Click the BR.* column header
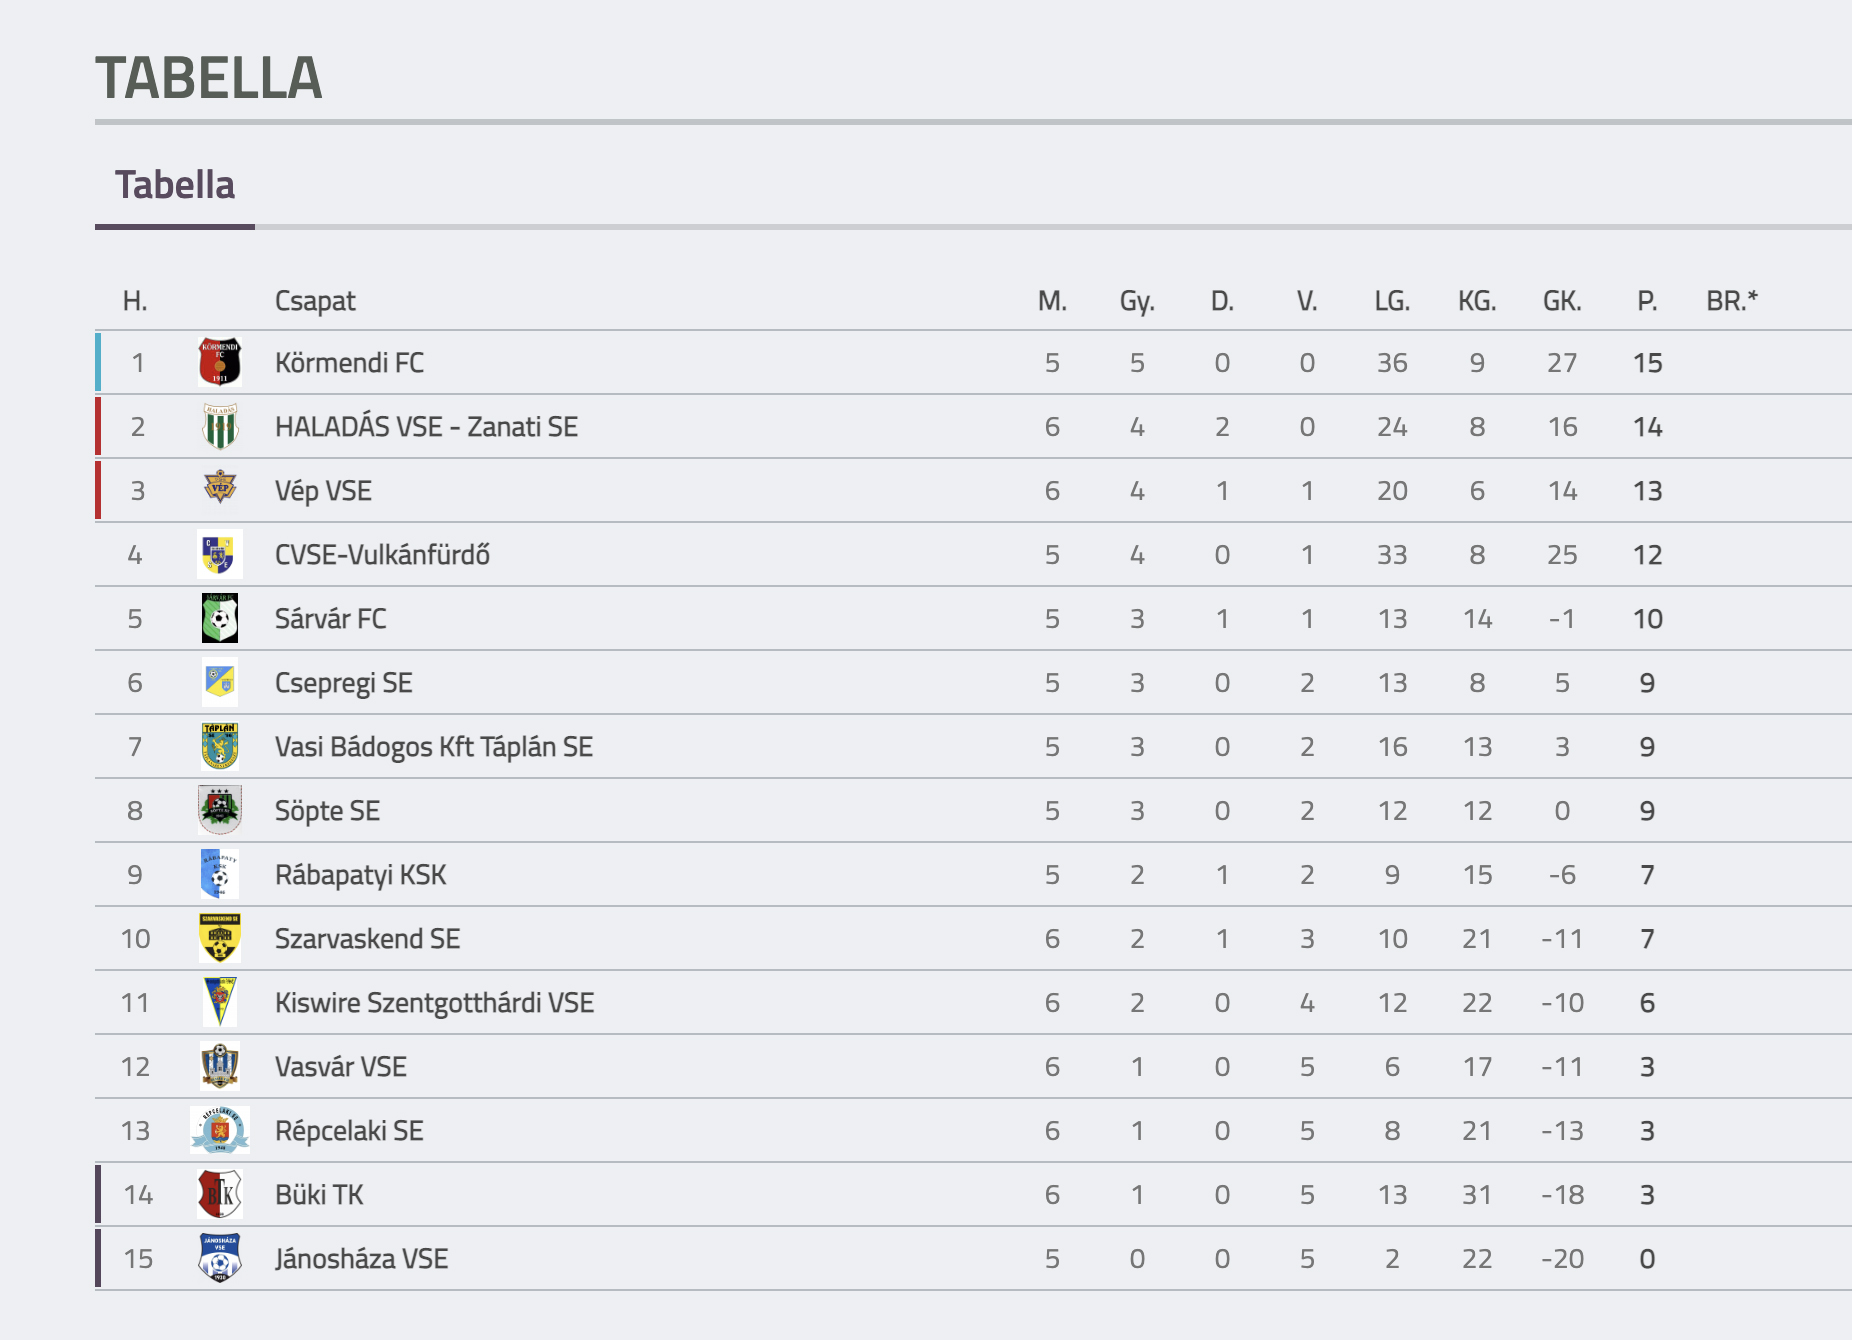This screenshot has width=1852, height=1340. [1732, 301]
